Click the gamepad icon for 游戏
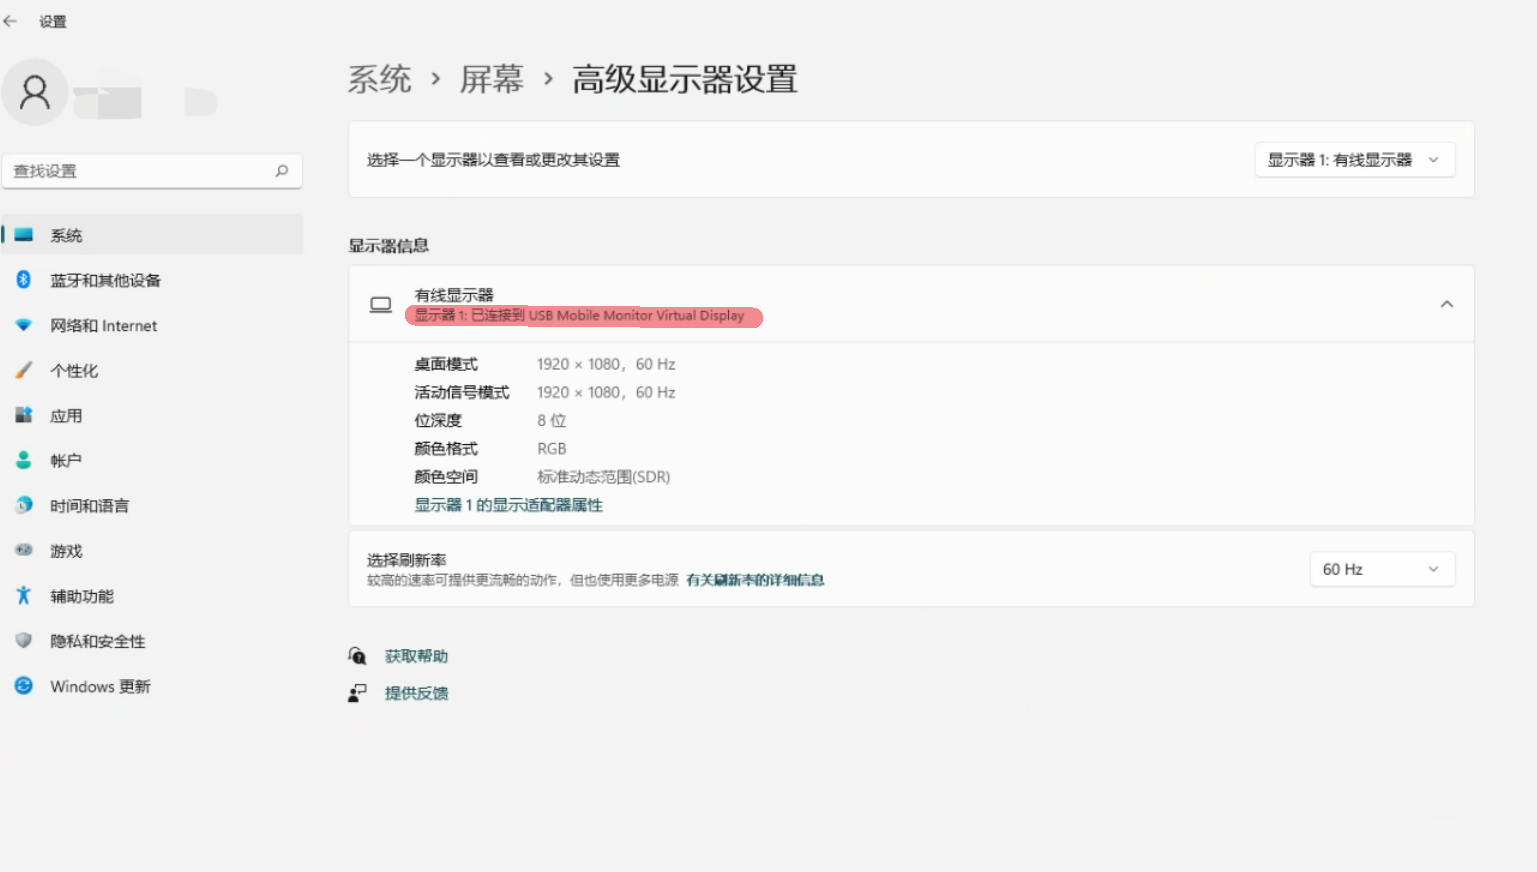The width and height of the screenshot is (1537, 872). pyautogui.click(x=24, y=550)
